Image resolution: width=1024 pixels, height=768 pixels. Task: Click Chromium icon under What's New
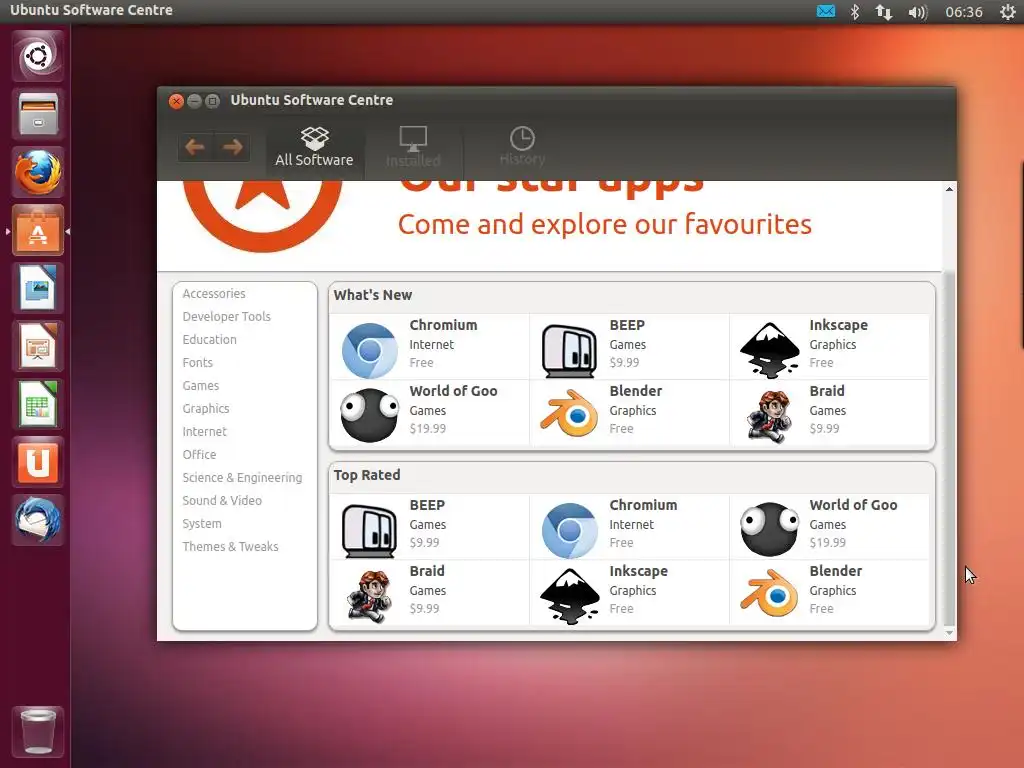tap(370, 351)
